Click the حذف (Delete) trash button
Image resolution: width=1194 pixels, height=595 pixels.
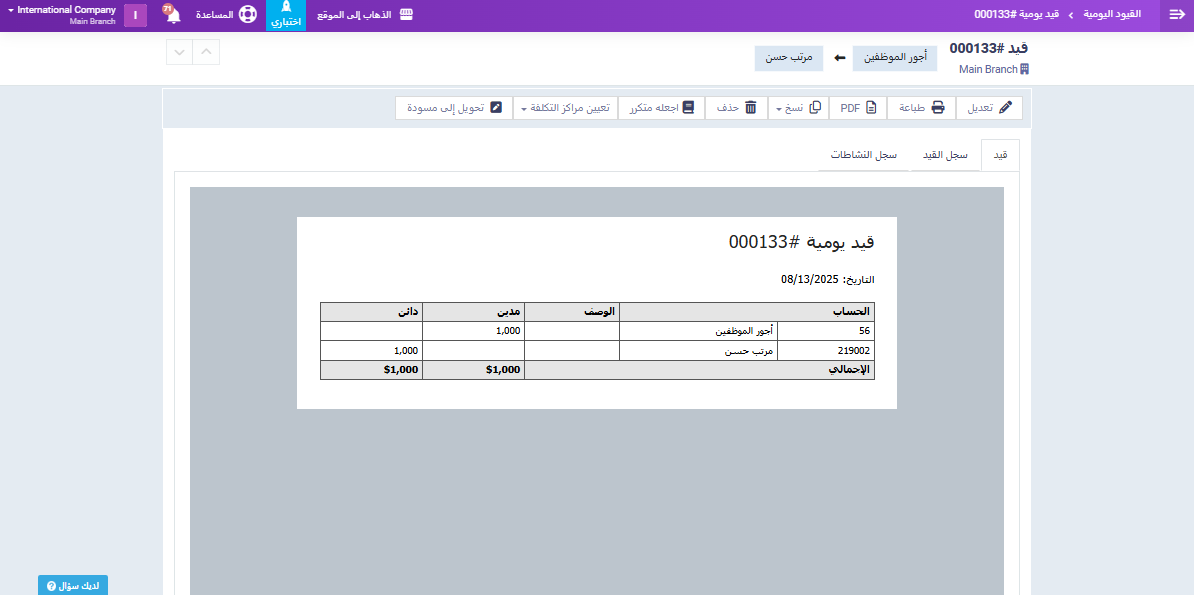(736, 108)
